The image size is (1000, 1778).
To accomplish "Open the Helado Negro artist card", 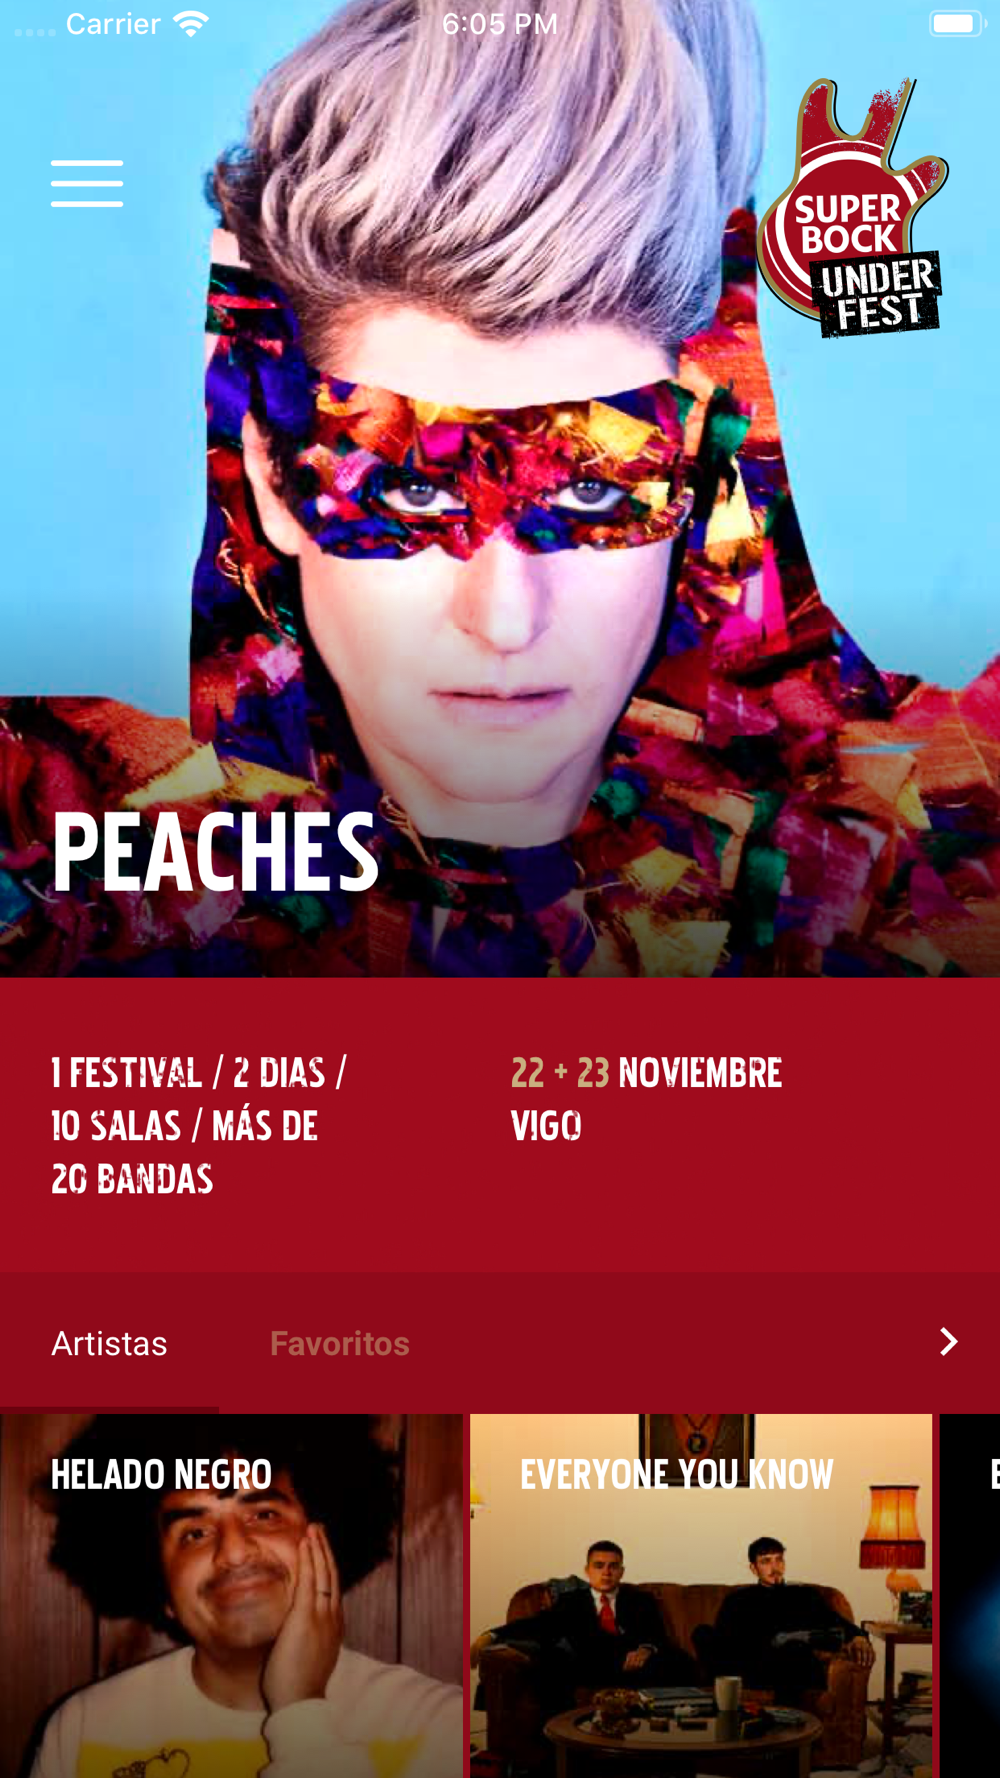I will [231, 1596].
